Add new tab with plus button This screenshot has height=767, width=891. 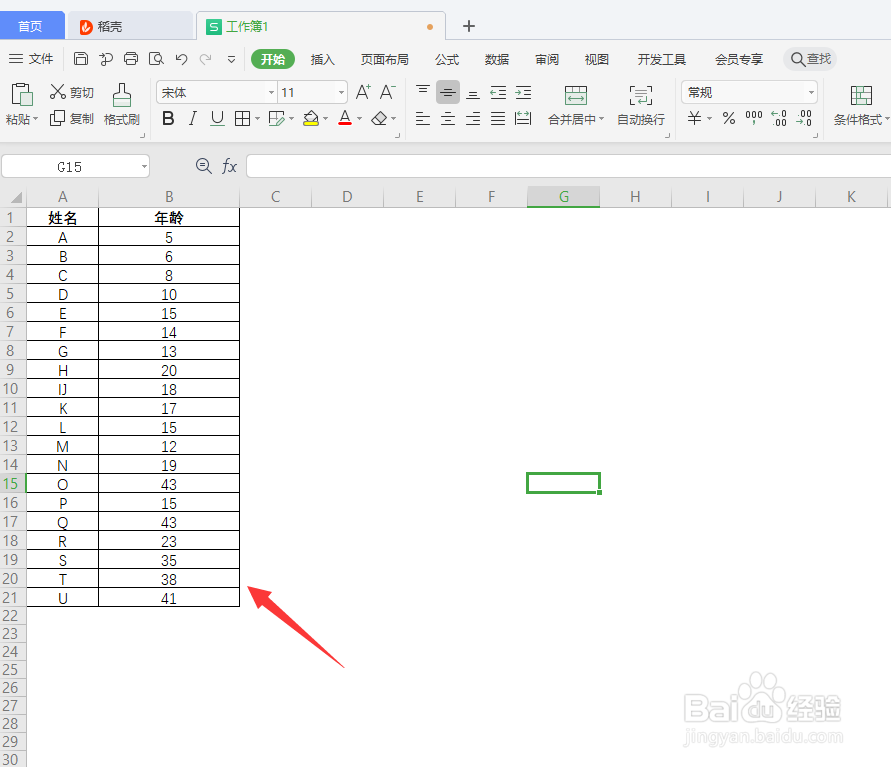[469, 26]
